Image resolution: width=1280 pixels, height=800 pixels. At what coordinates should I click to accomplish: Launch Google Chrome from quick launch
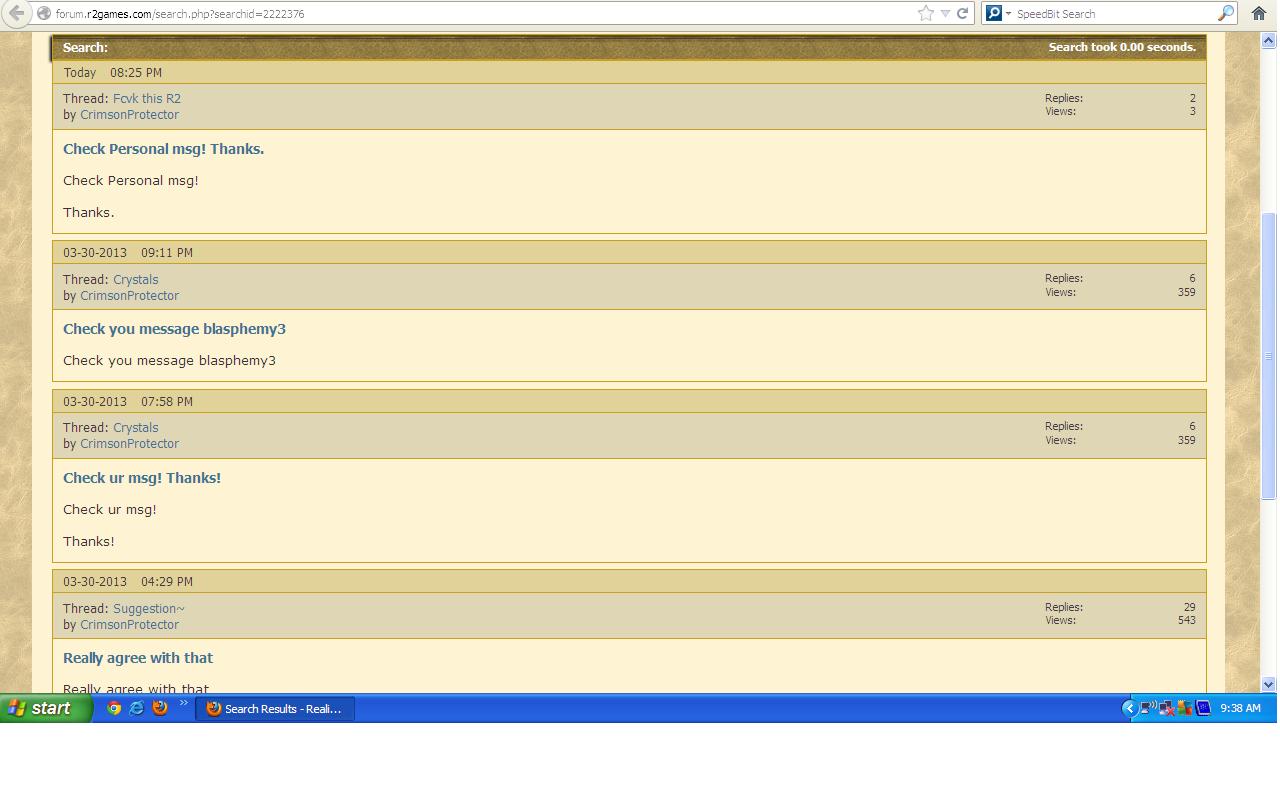coord(114,708)
